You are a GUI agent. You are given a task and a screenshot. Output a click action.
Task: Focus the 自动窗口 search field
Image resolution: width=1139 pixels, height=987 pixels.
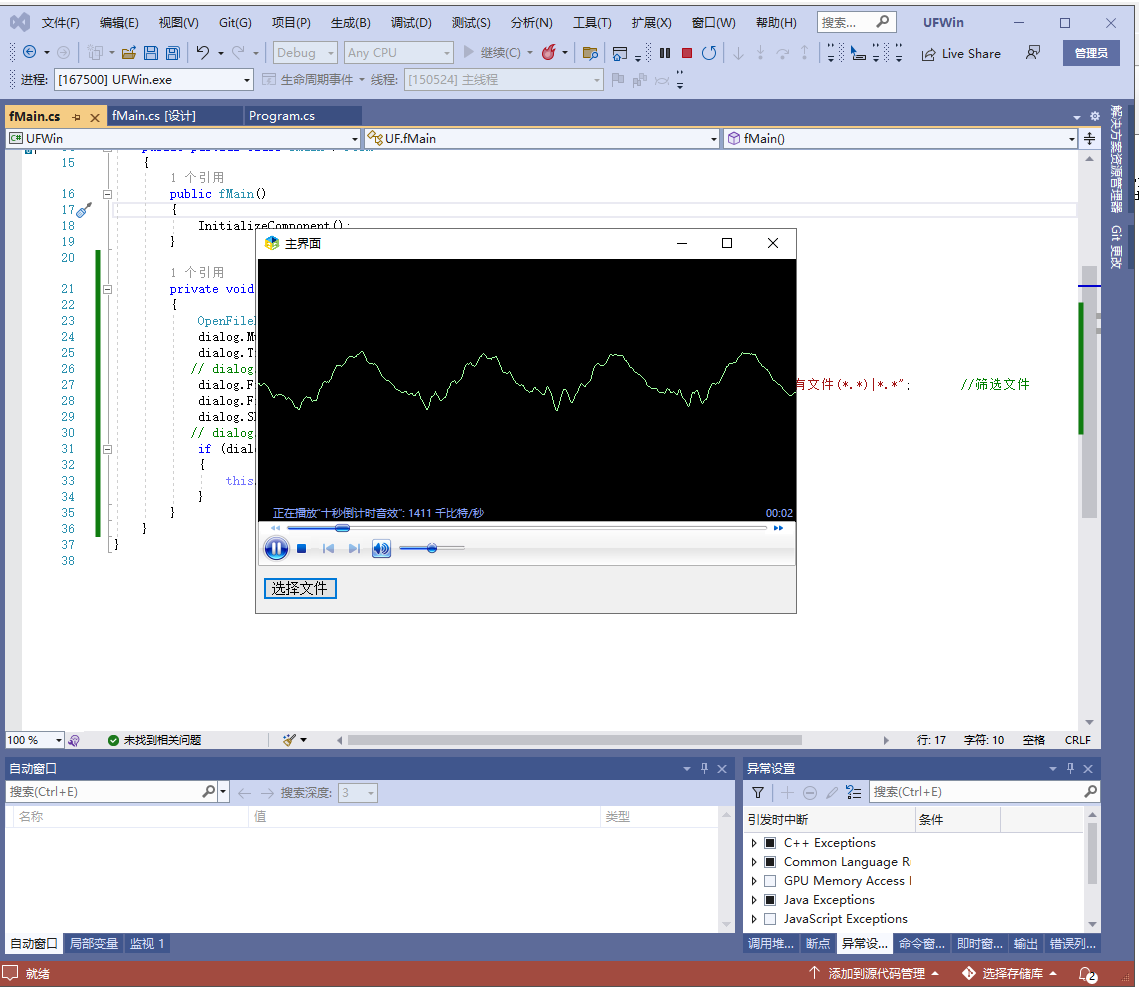[105, 792]
